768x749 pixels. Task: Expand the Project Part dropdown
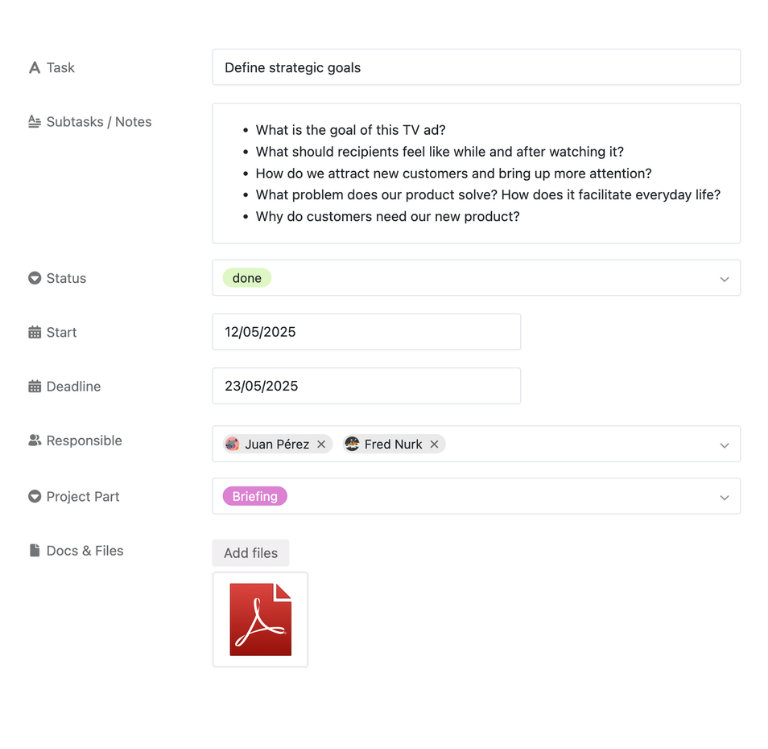[x=724, y=497]
